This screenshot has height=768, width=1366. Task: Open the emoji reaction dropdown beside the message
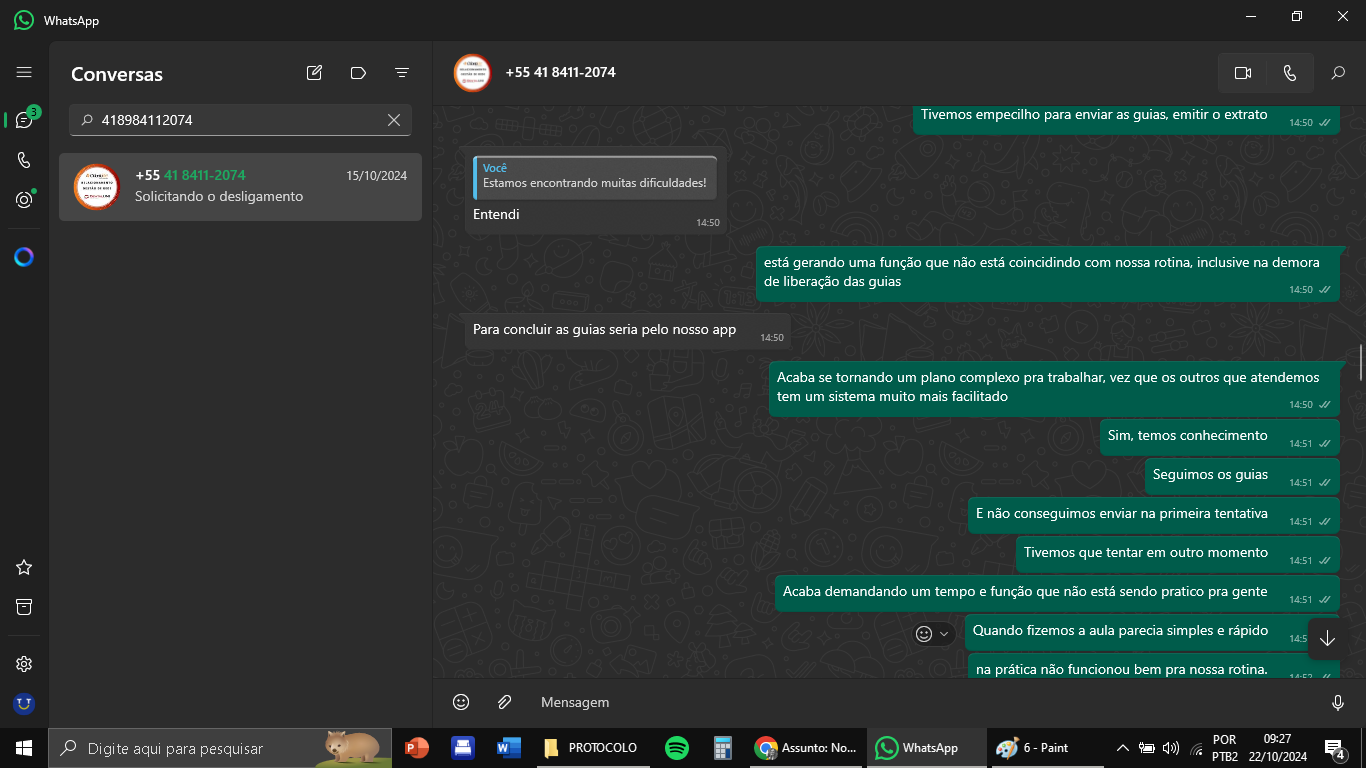pos(934,633)
